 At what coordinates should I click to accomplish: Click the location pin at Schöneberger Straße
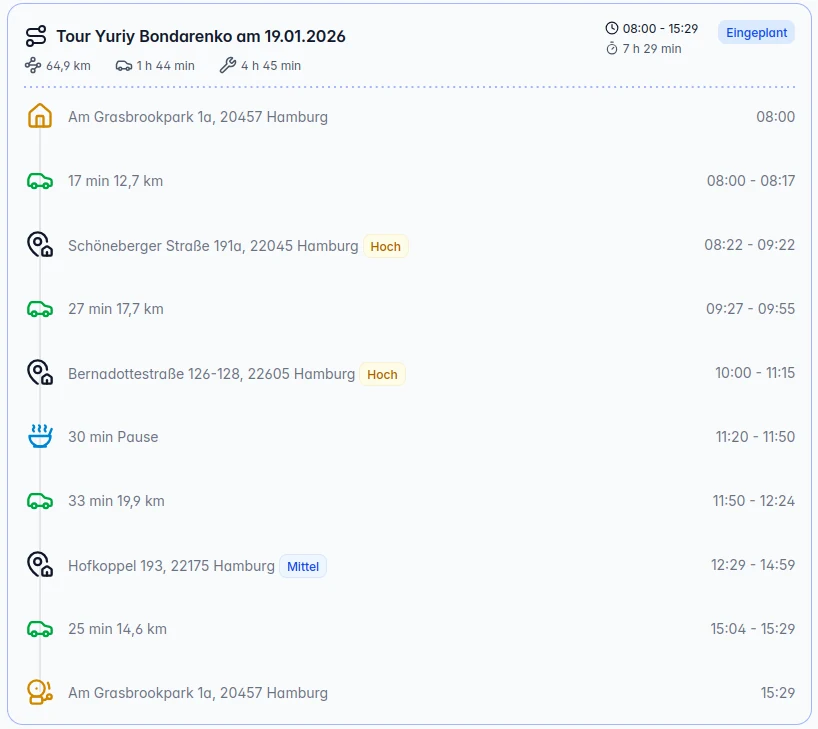coord(40,244)
